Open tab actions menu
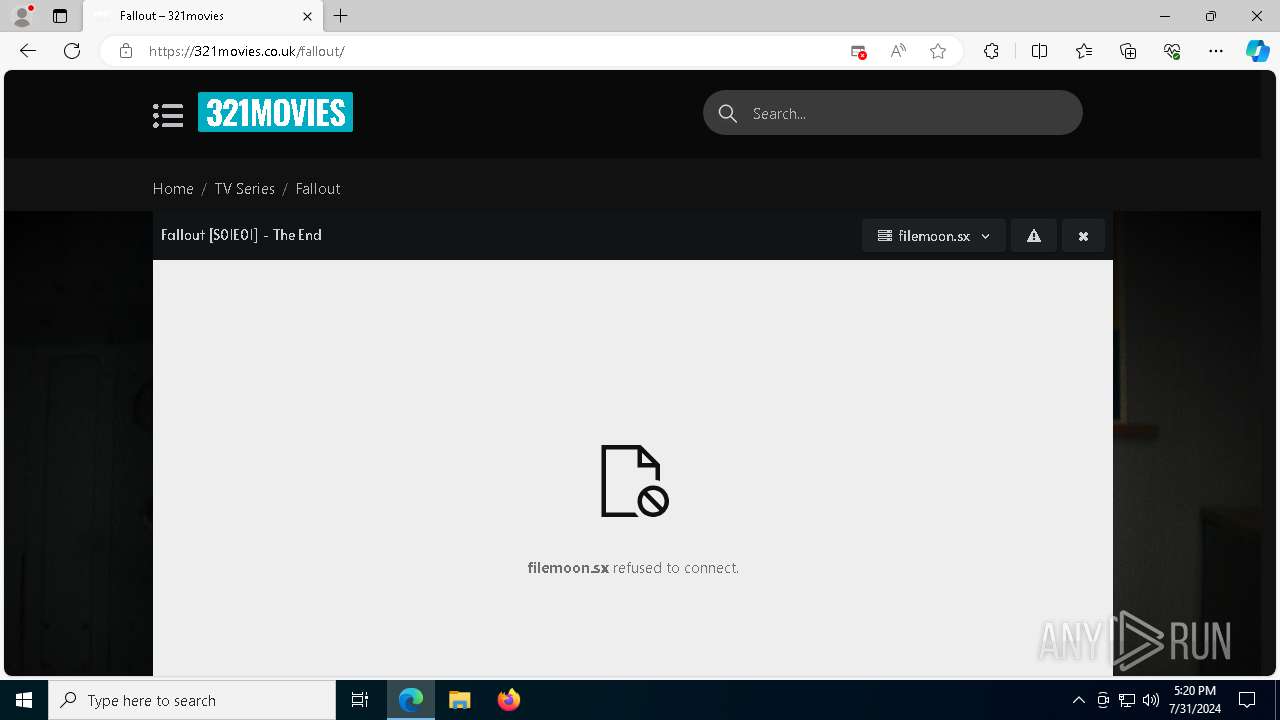1280x720 pixels. 60,16
